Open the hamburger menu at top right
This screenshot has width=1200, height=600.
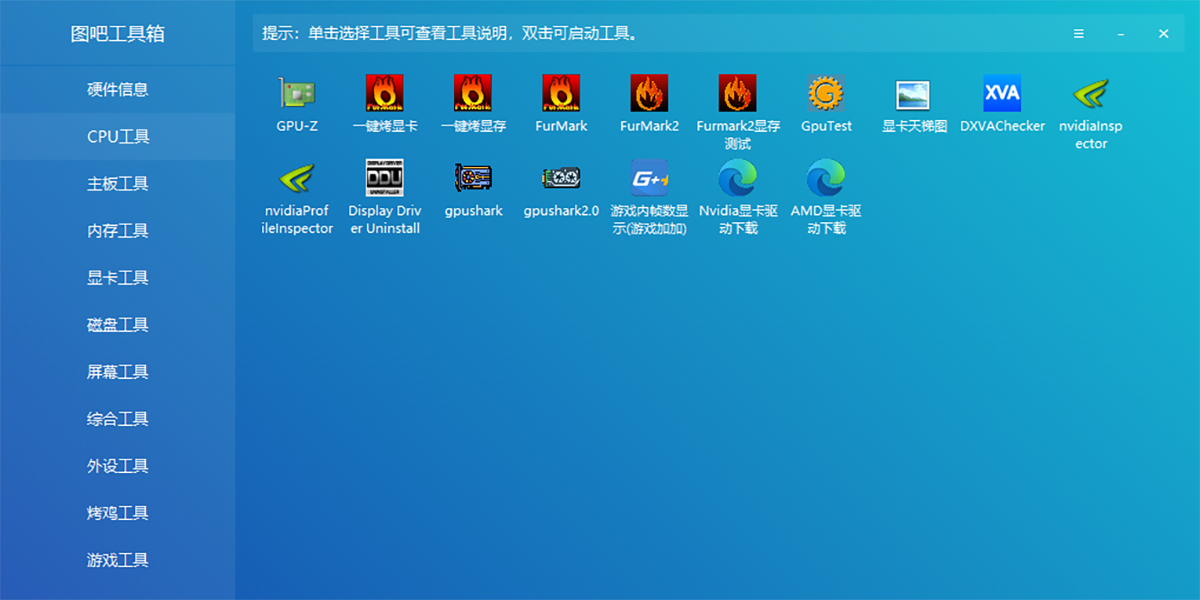click(x=1078, y=33)
